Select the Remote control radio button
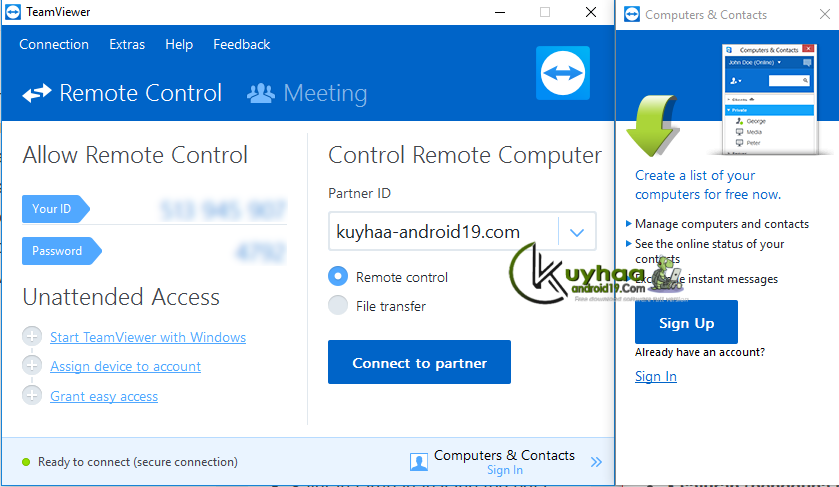This screenshot has width=839, height=487. 338,277
